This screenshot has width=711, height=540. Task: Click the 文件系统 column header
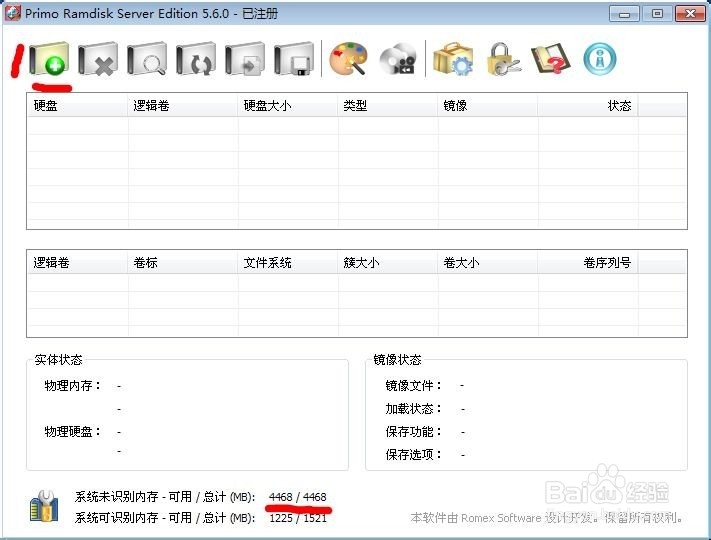(x=287, y=263)
